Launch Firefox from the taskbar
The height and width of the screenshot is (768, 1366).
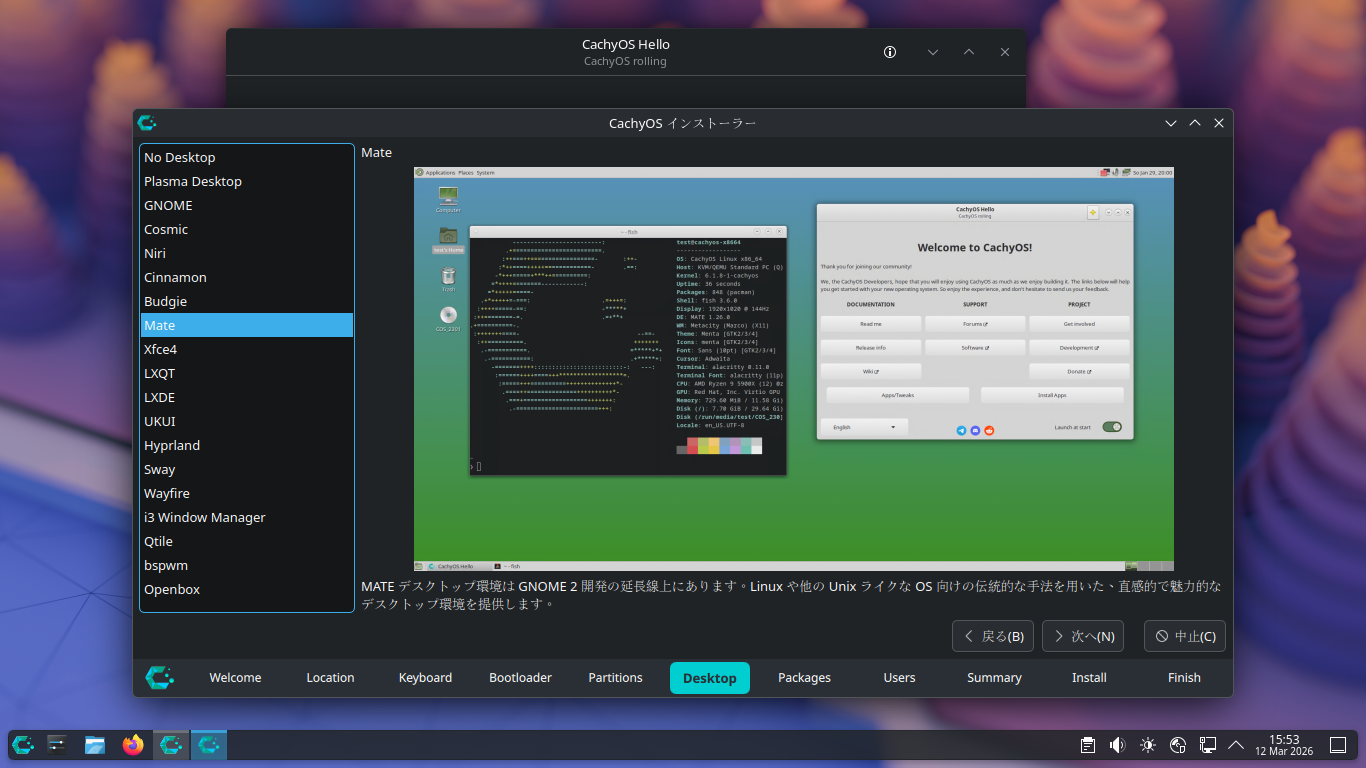click(x=133, y=745)
